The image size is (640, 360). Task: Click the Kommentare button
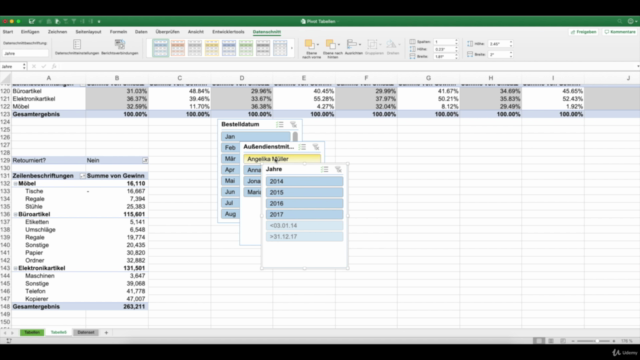tap(620, 32)
